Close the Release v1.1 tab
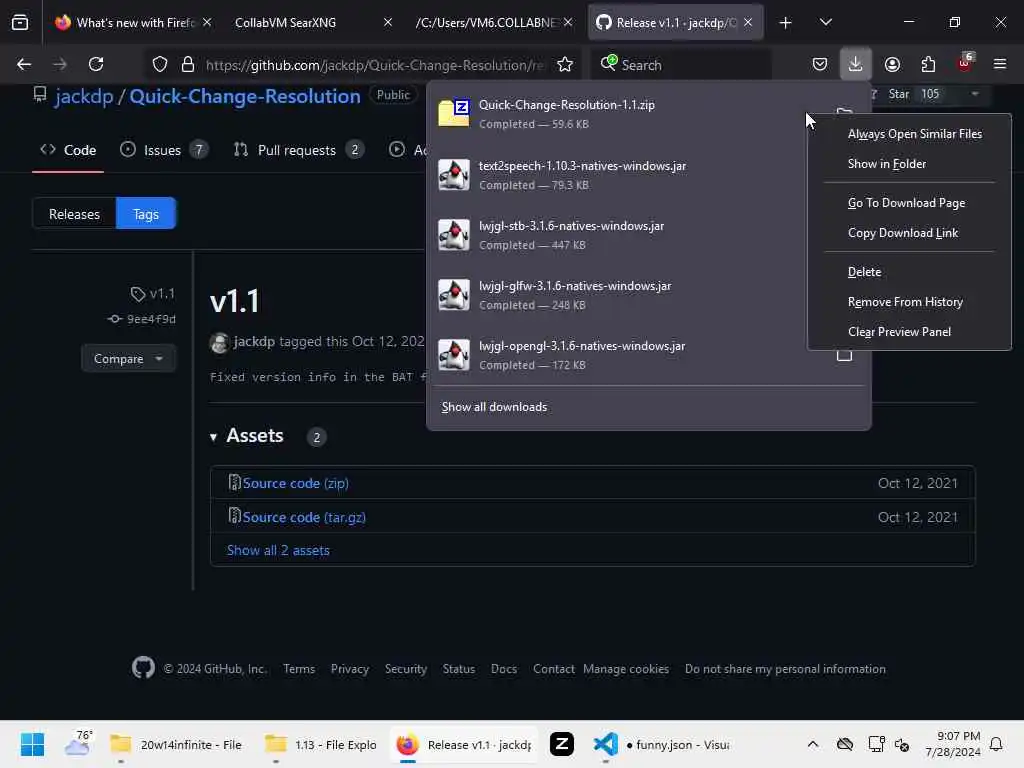This screenshot has width=1024, height=768. tap(748, 22)
